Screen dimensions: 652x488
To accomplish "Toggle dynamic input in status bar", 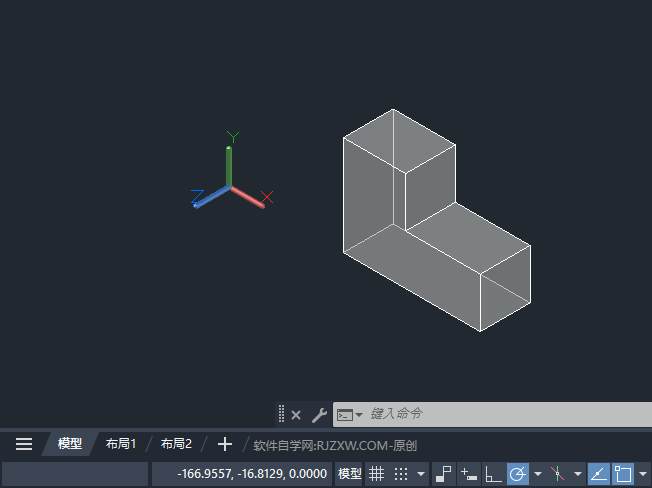I will click(469, 474).
